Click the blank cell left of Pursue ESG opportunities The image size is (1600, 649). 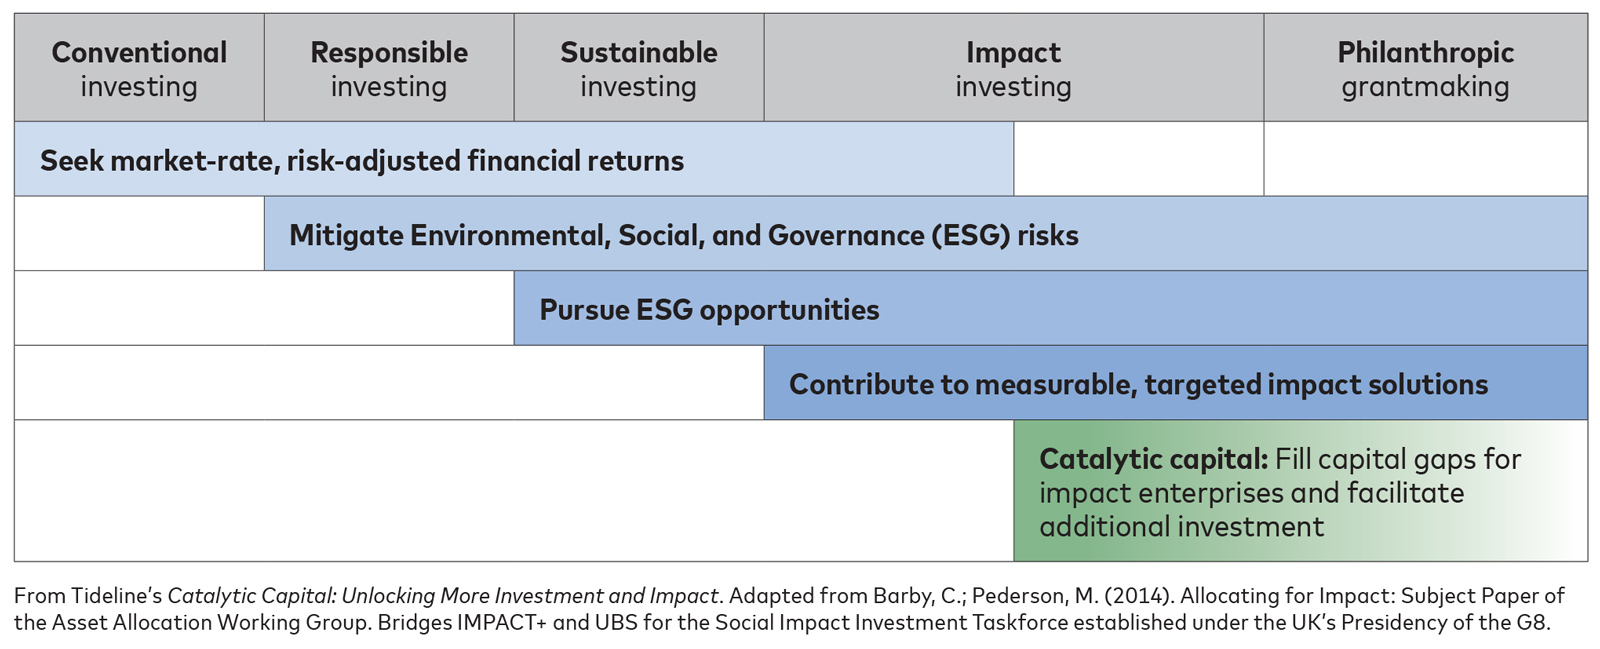(264, 308)
